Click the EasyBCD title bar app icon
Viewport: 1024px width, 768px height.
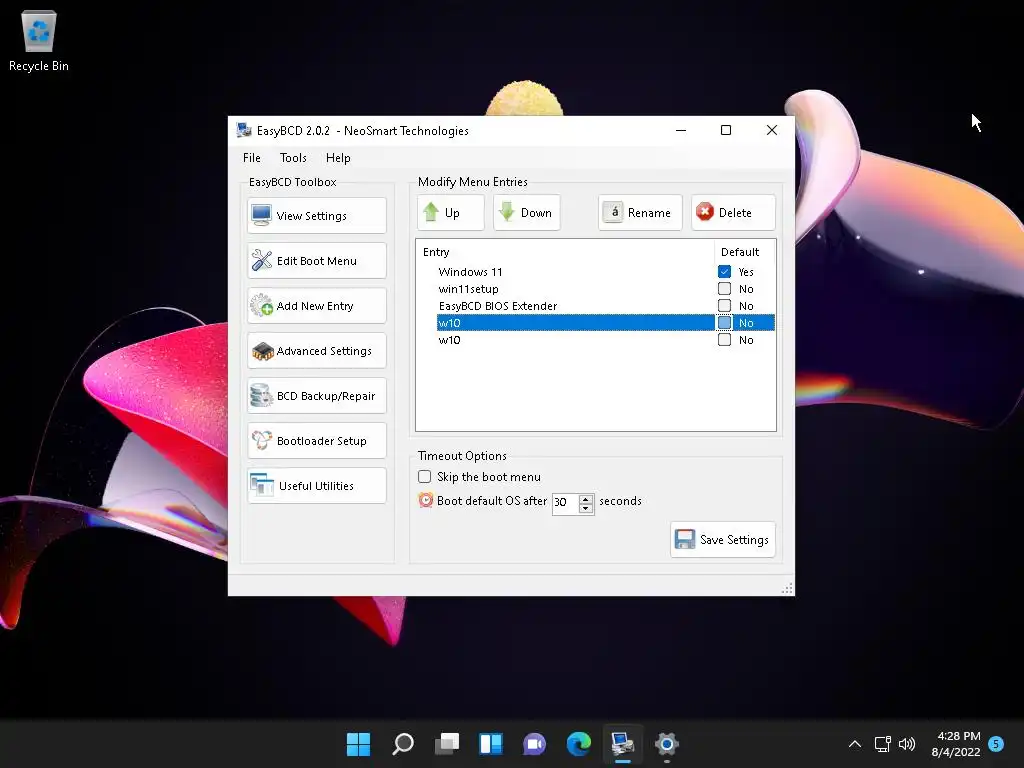pos(244,130)
